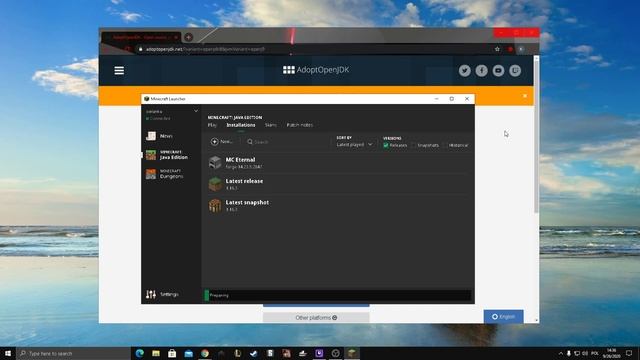Open Mail app from taskbar

(x=189, y=353)
